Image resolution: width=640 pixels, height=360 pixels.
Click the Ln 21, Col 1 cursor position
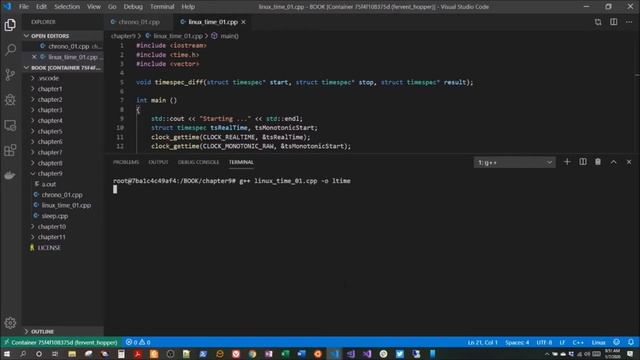click(x=482, y=342)
